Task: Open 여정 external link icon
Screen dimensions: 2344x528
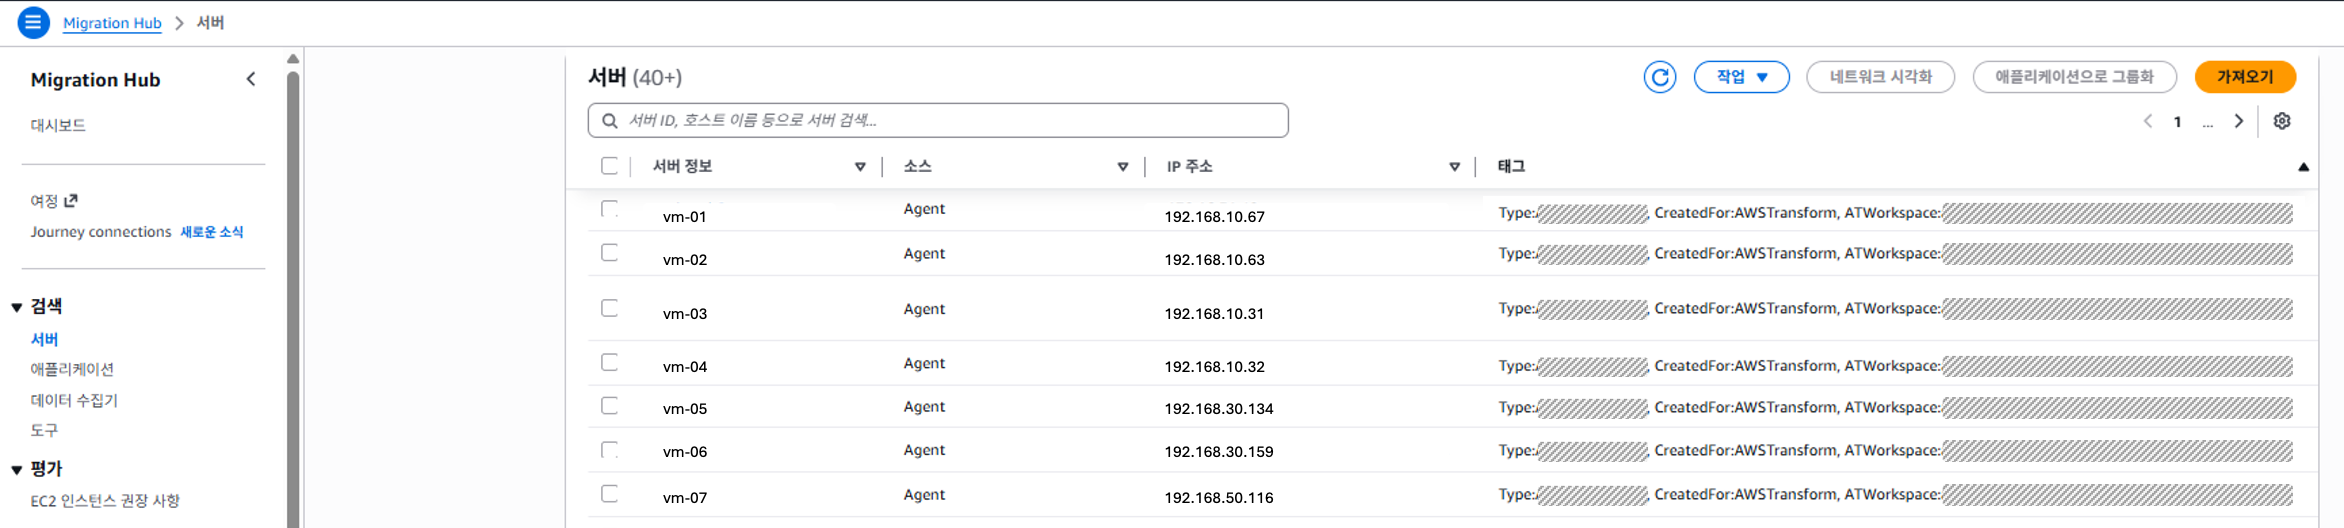Action: [x=71, y=201]
